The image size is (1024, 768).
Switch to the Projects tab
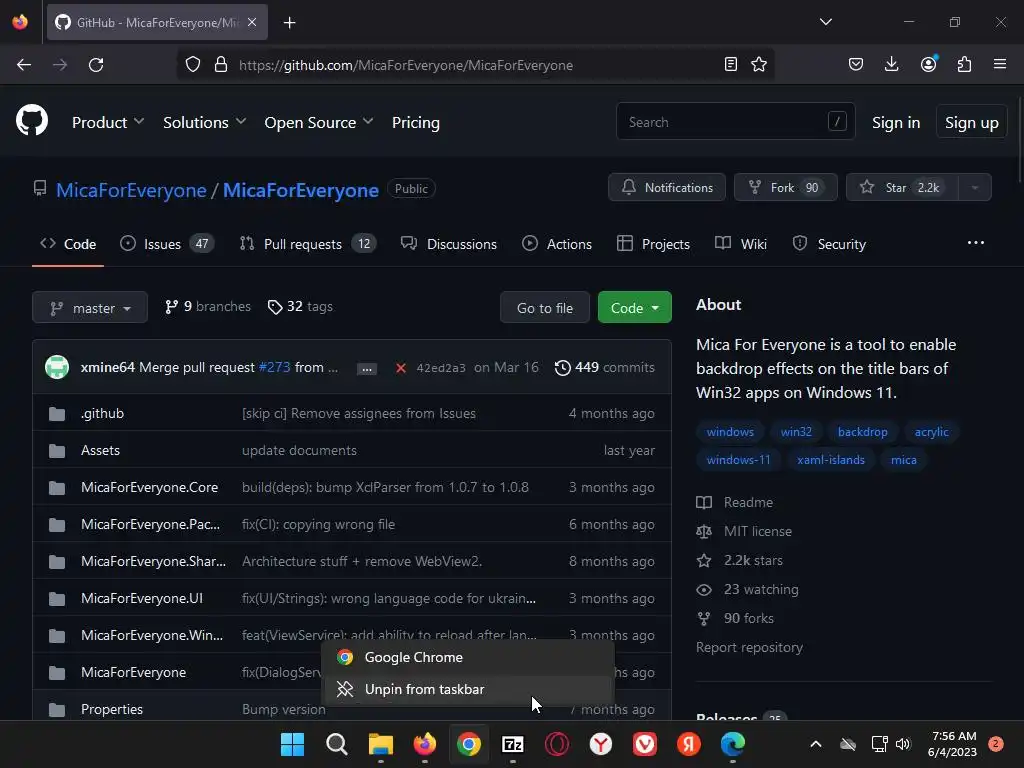click(653, 244)
